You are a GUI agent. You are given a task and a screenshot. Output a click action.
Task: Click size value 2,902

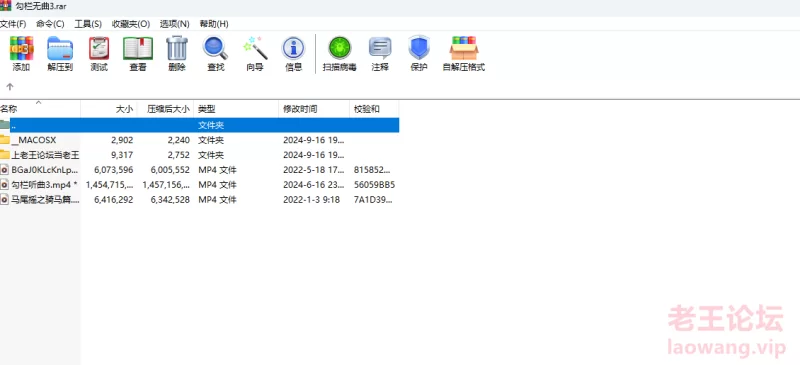[122, 140]
